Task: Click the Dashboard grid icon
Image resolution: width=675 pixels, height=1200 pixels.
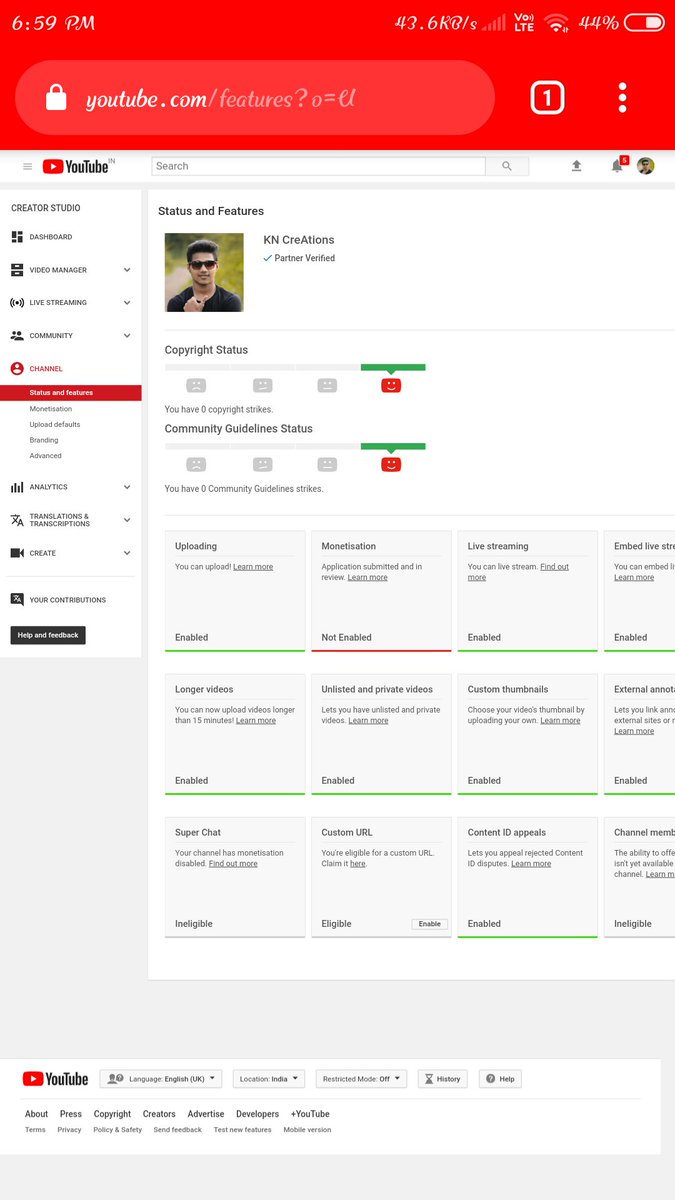Action: [x=17, y=237]
